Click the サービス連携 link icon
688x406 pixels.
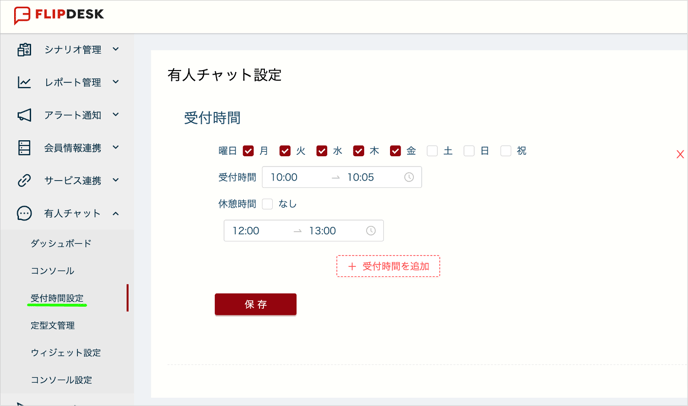click(x=24, y=180)
